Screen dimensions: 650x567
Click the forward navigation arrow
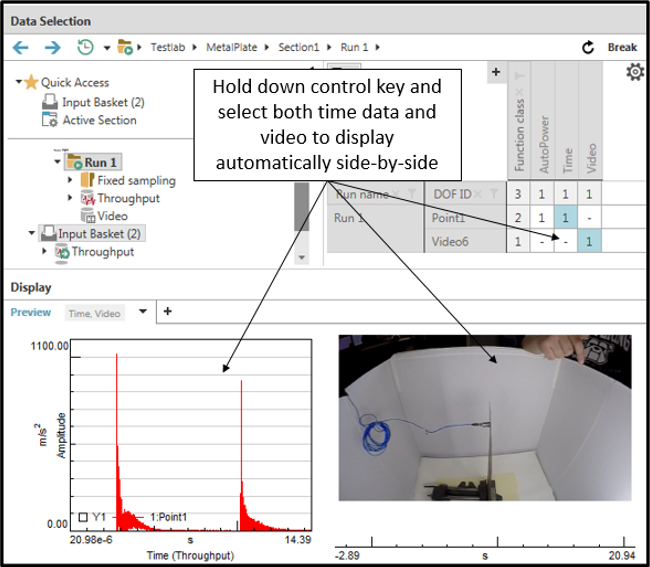point(52,47)
